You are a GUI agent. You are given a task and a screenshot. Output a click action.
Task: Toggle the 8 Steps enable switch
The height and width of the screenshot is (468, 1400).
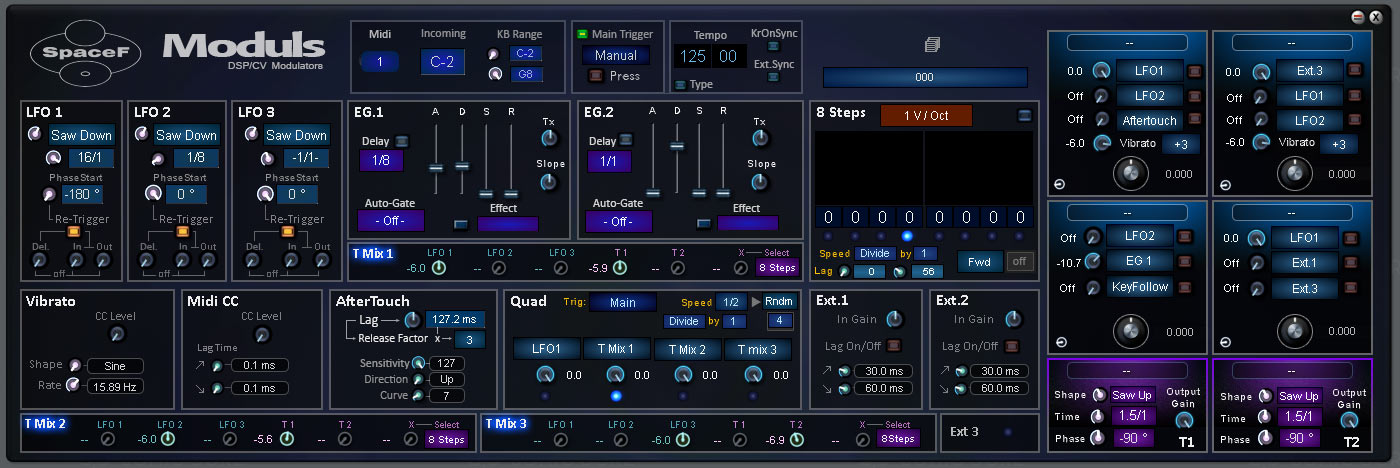1024,115
